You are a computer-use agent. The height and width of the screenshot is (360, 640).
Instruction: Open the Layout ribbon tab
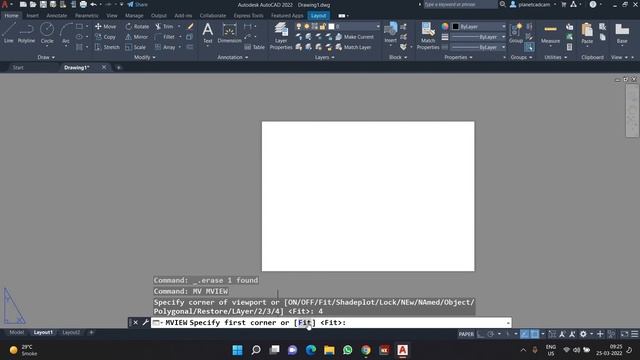tap(318, 16)
